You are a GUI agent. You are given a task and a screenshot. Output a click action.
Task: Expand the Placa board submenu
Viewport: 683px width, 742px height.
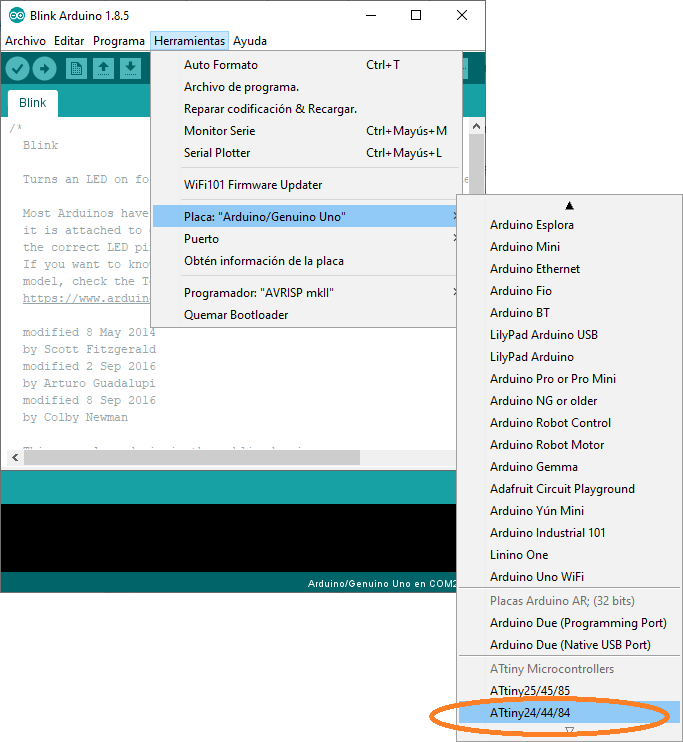[305, 217]
